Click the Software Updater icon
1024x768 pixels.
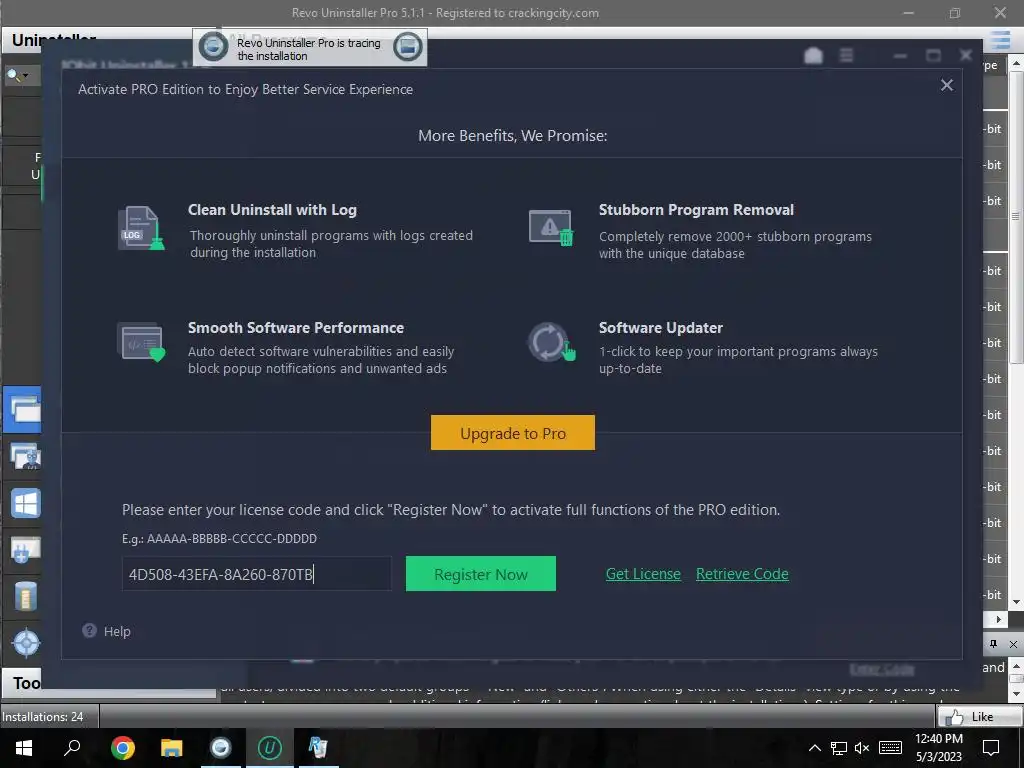coord(552,342)
